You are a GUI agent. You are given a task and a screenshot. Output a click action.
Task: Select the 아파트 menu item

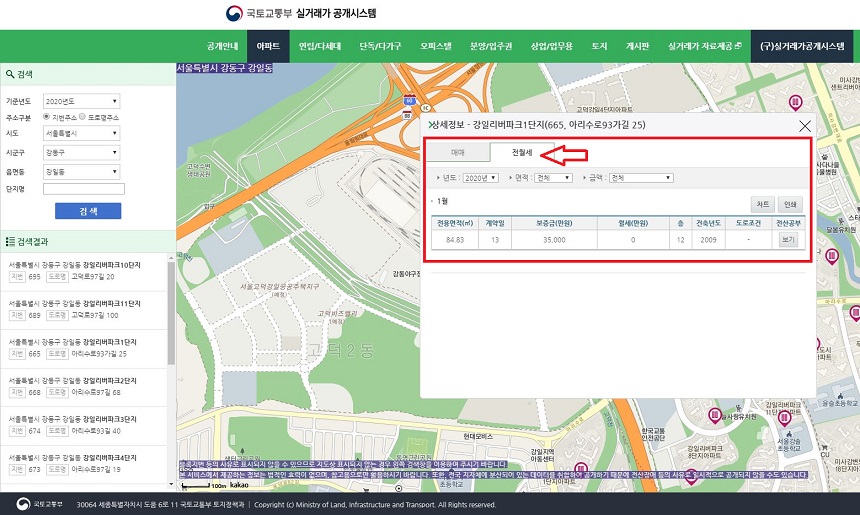(x=268, y=46)
